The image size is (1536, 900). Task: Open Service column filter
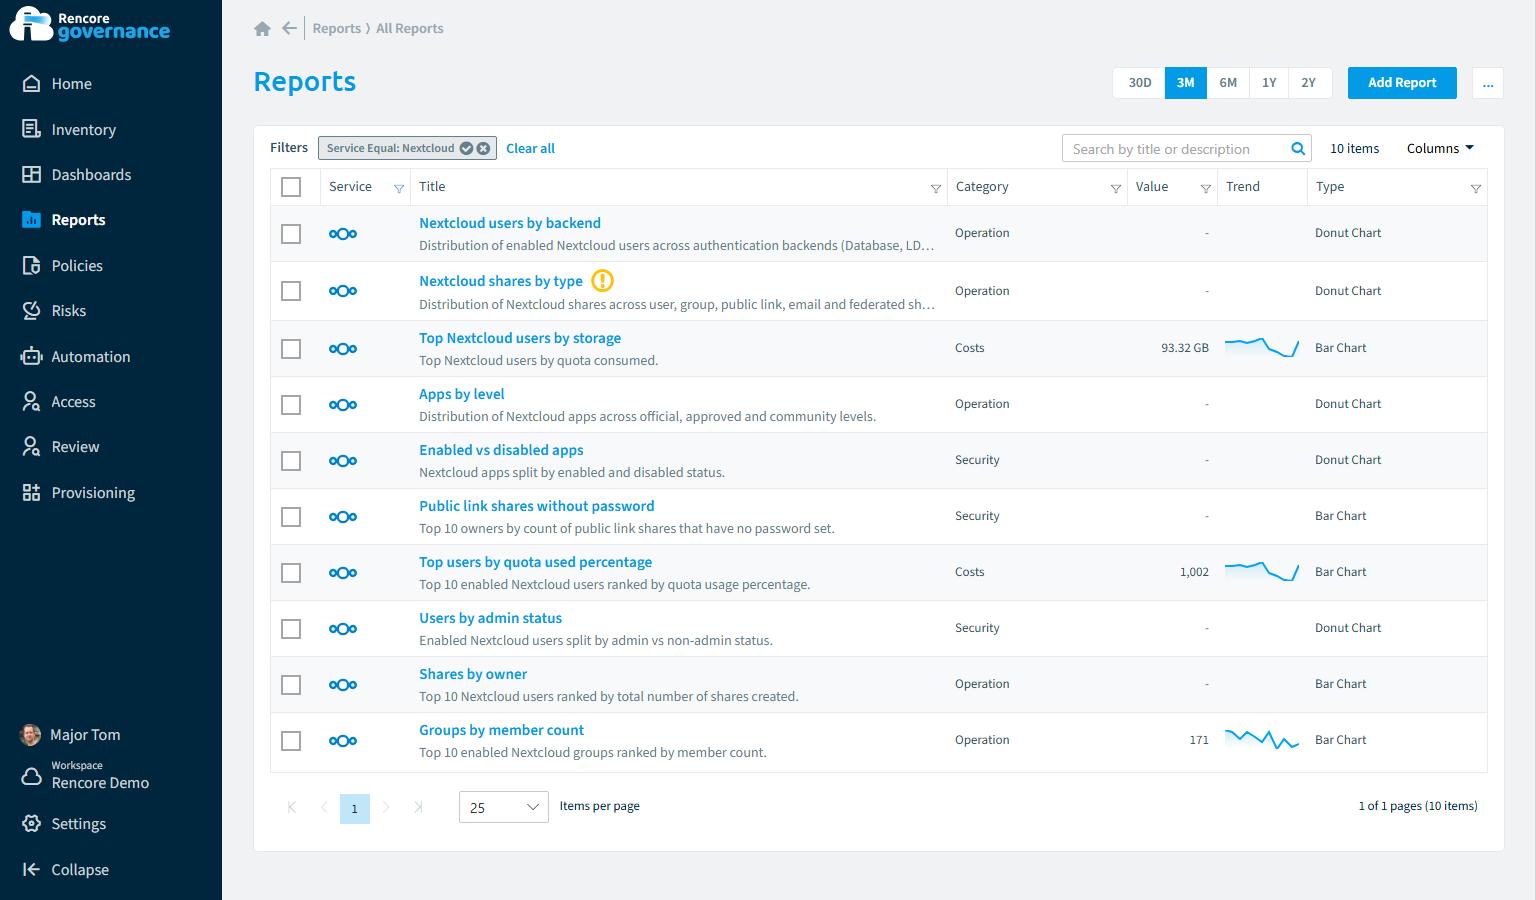click(x=399, y=188)
